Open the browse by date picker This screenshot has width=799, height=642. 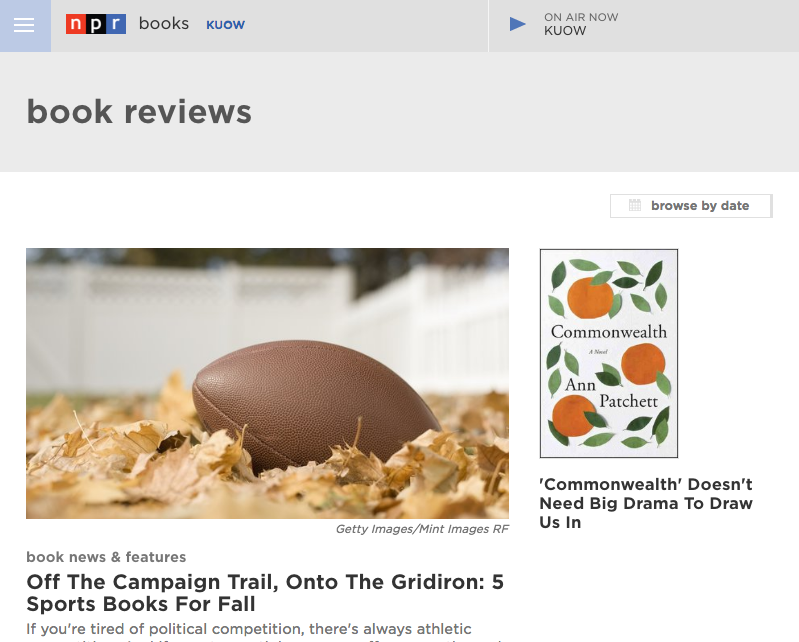pos(699,206)
